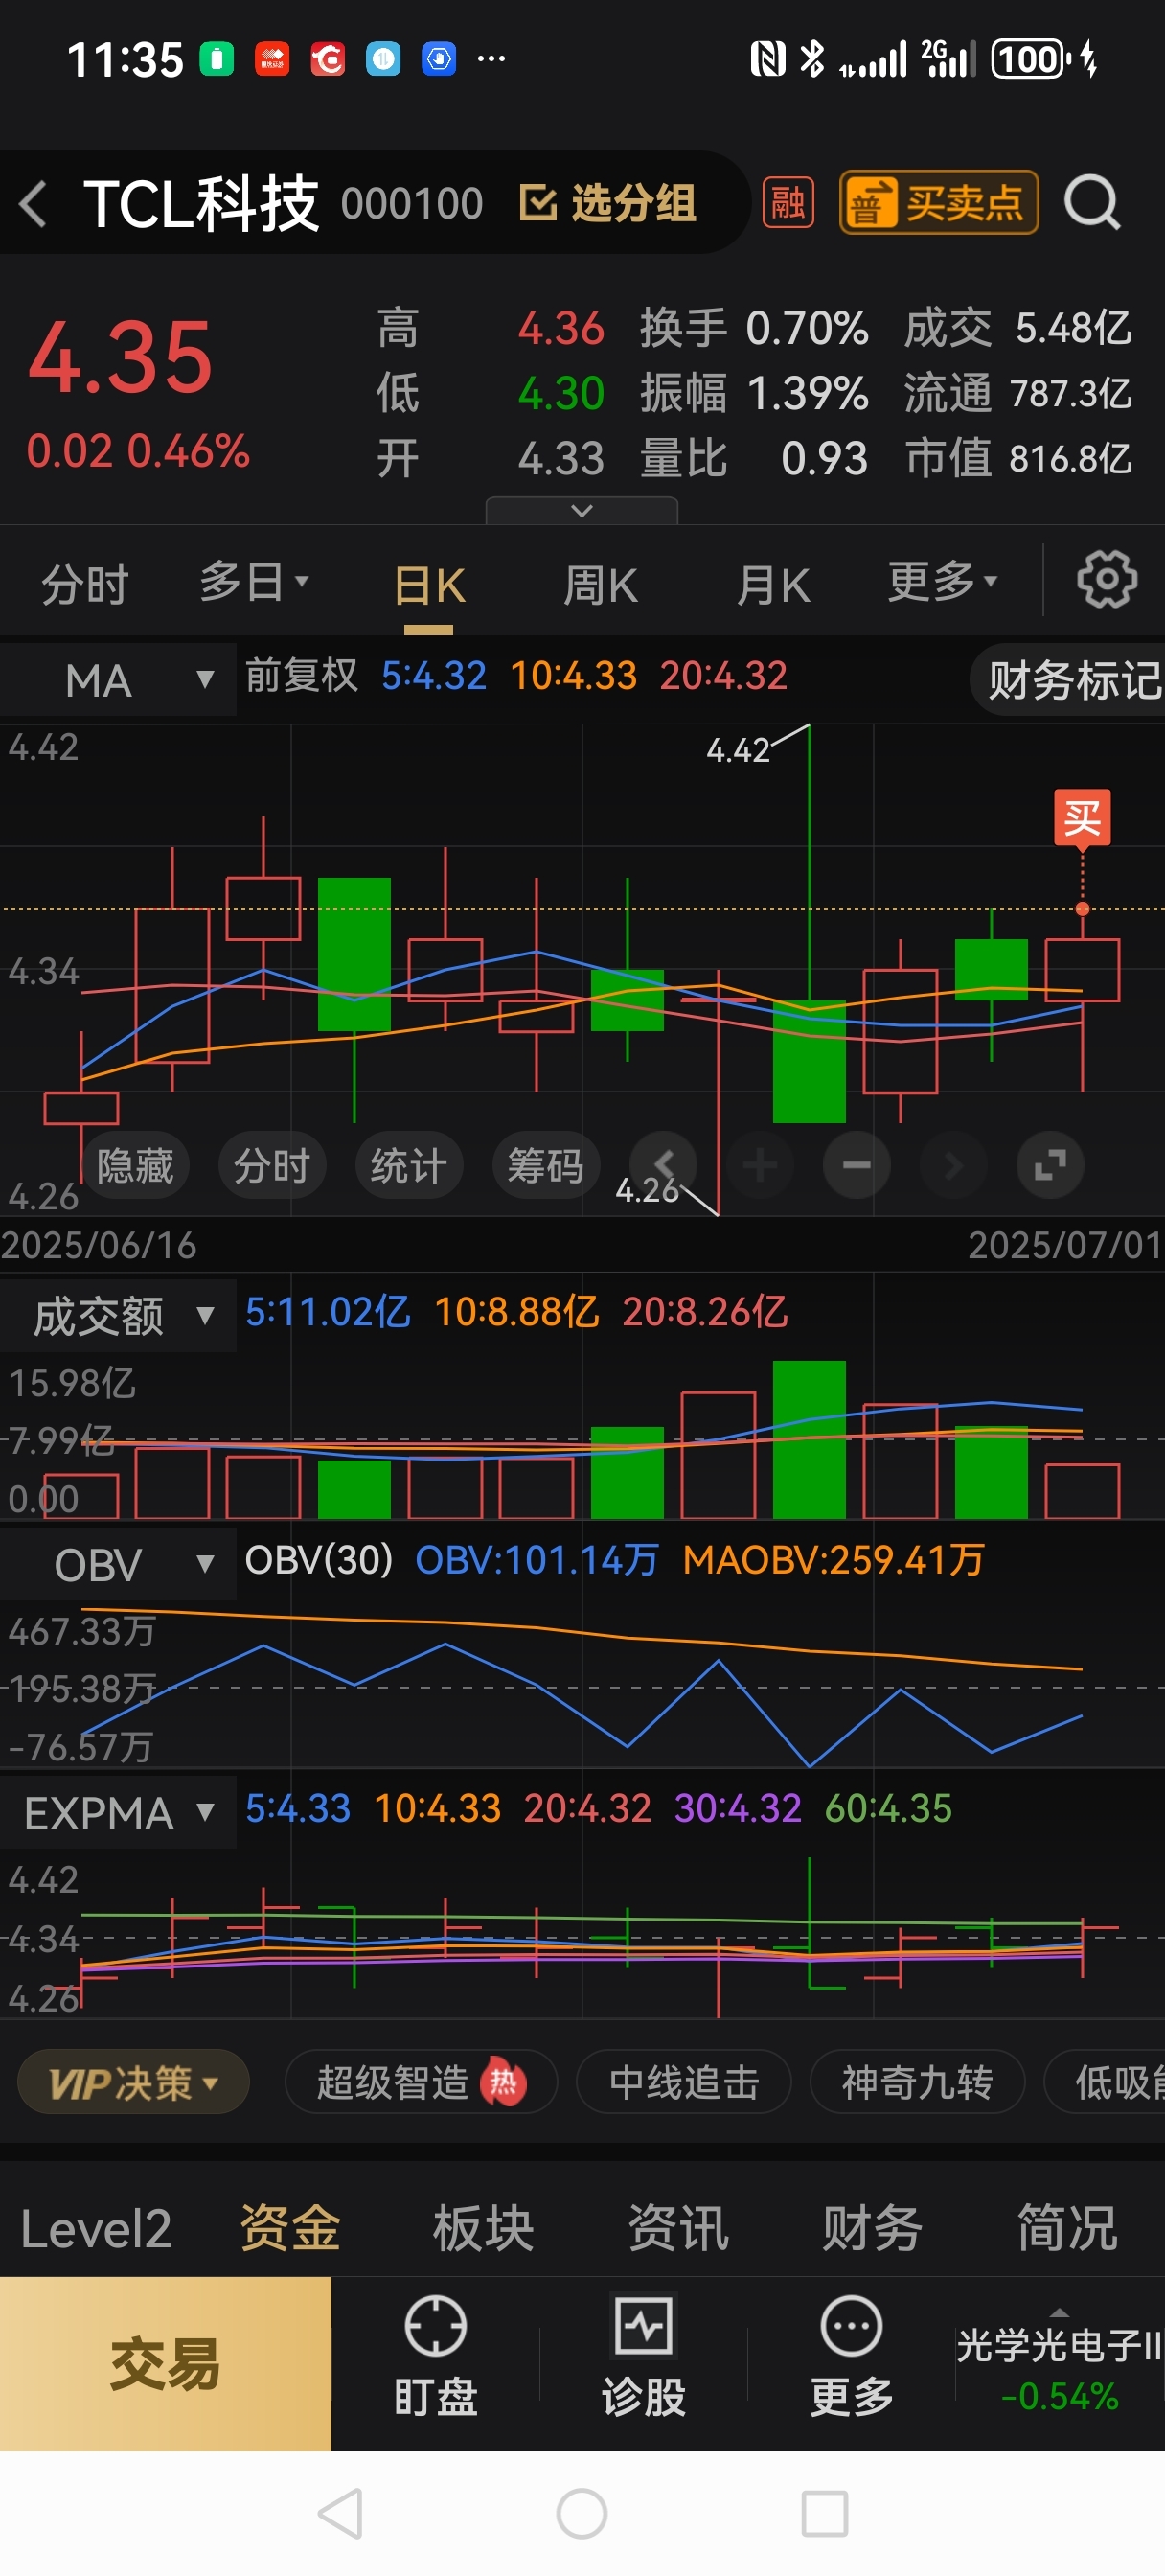
Task: Tap 选分组 to choose a group
Action: pyautogui.click(x=607, y=203)
